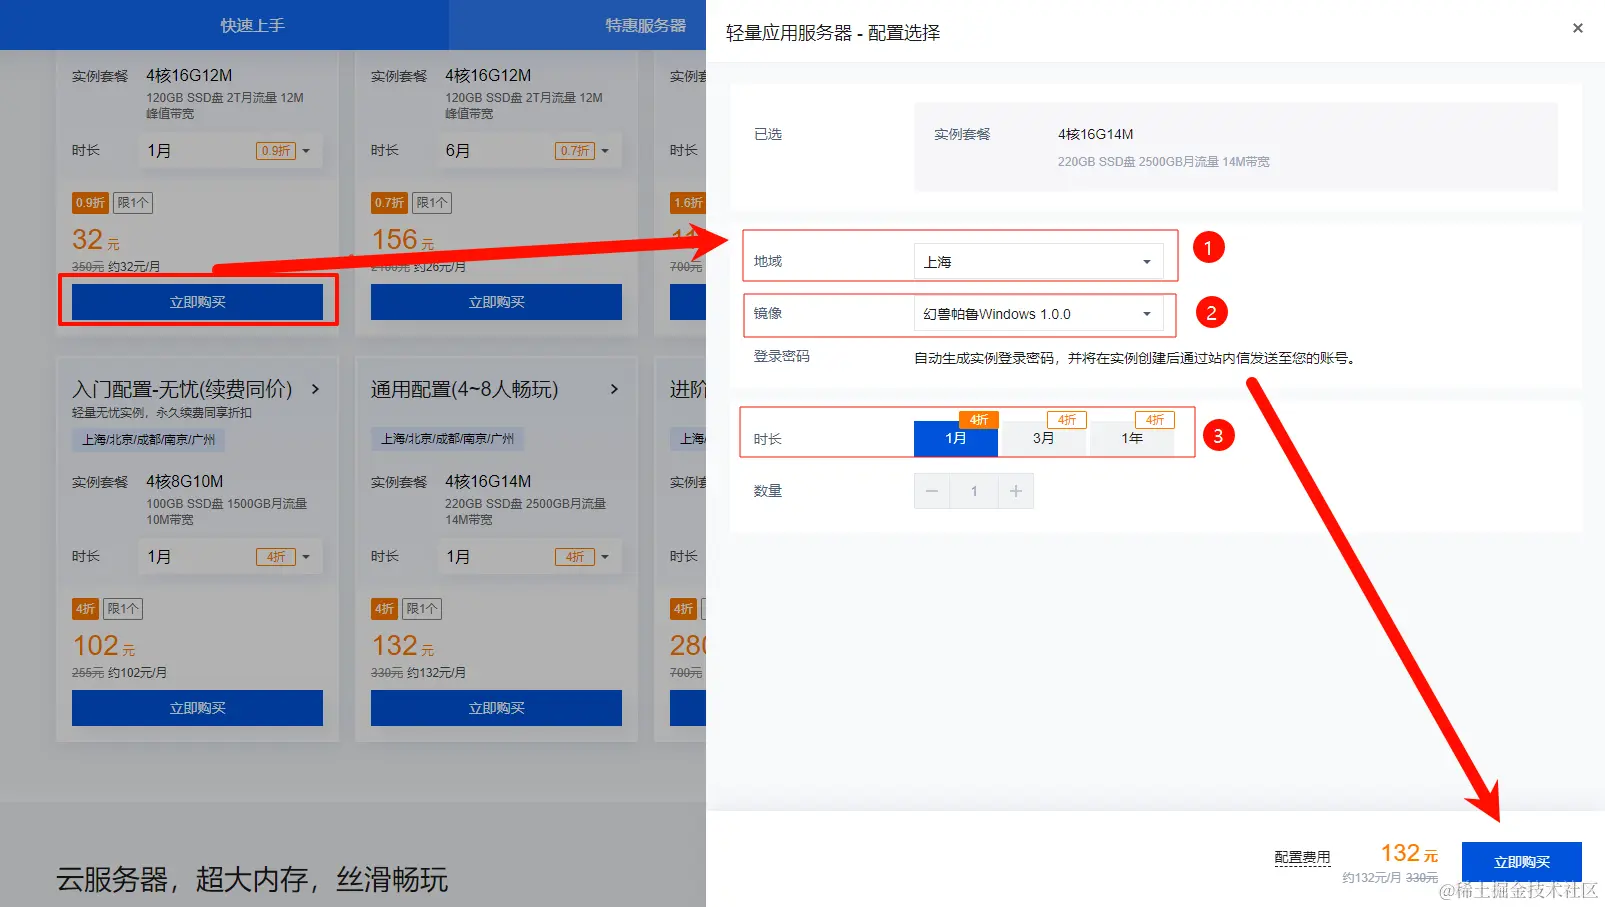This screenshot has width=1605, height=907.
Task: Expand the 入门配置-无忧(续费同价) chevron
Action: (x=316, y=389)
